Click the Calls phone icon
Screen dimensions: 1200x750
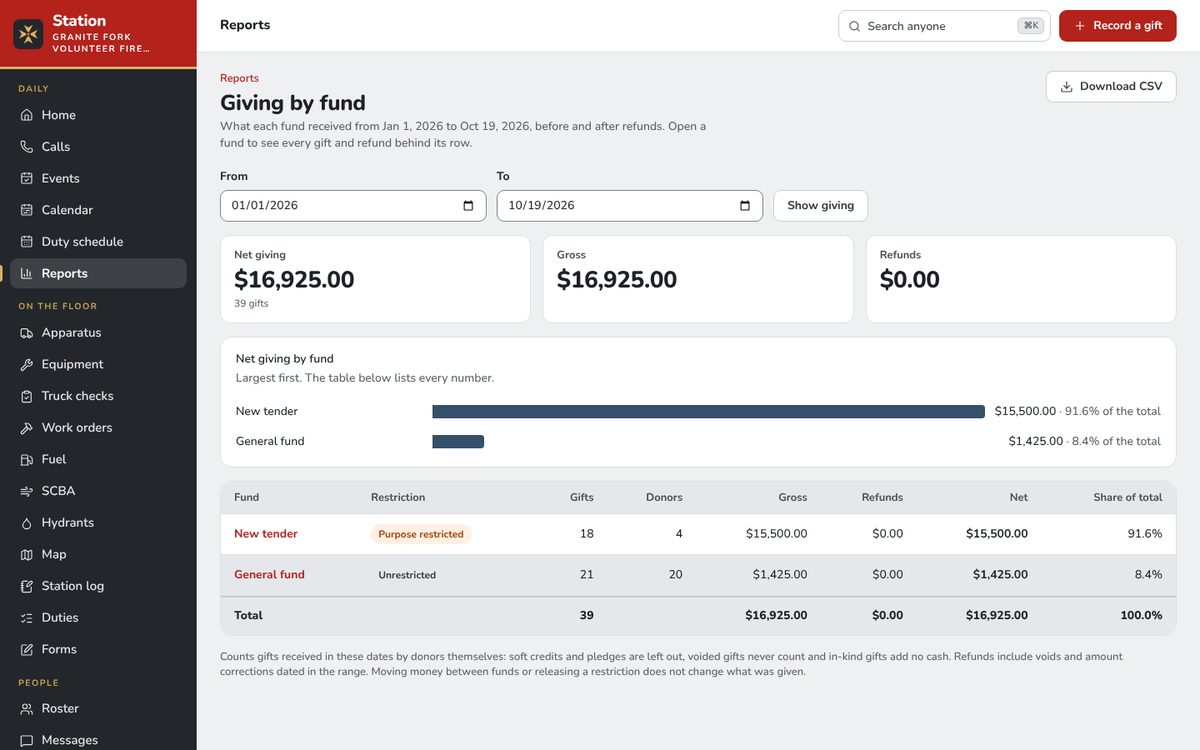pos(27,147)
